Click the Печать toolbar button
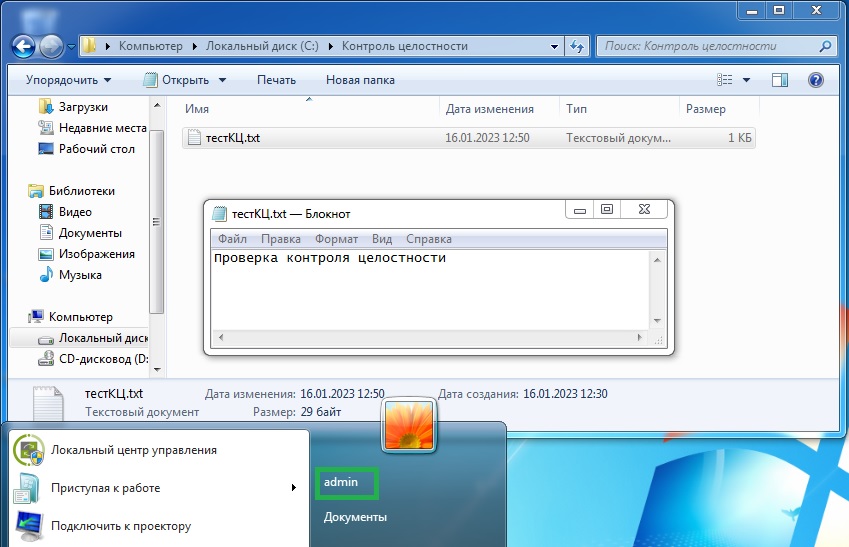The height and width of the screenshot is (547, 849). pos(276,80)
